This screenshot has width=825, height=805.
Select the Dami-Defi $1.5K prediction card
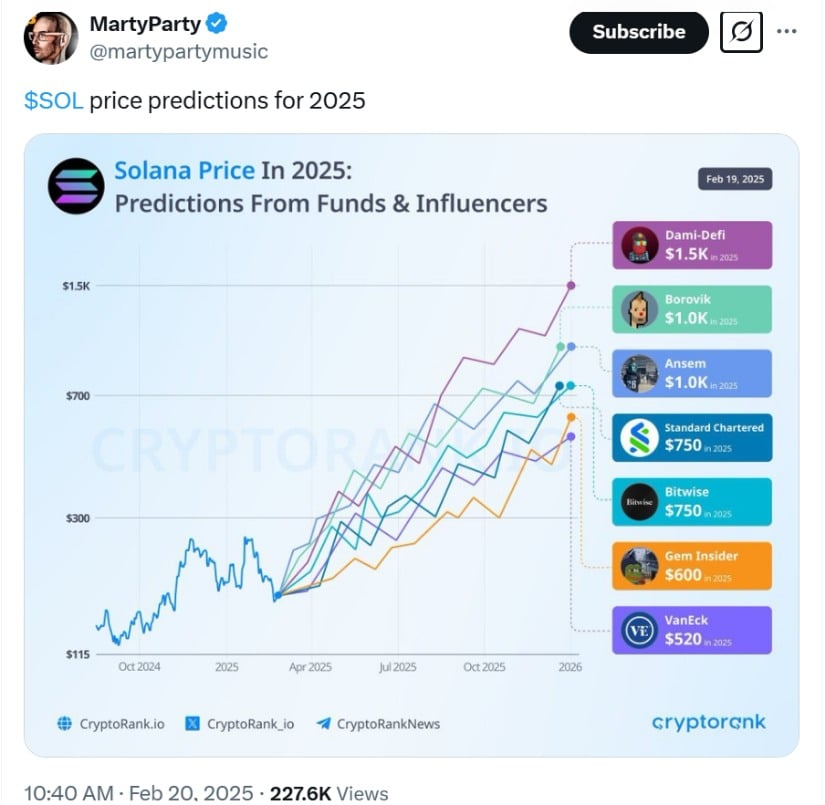[692, 245]
